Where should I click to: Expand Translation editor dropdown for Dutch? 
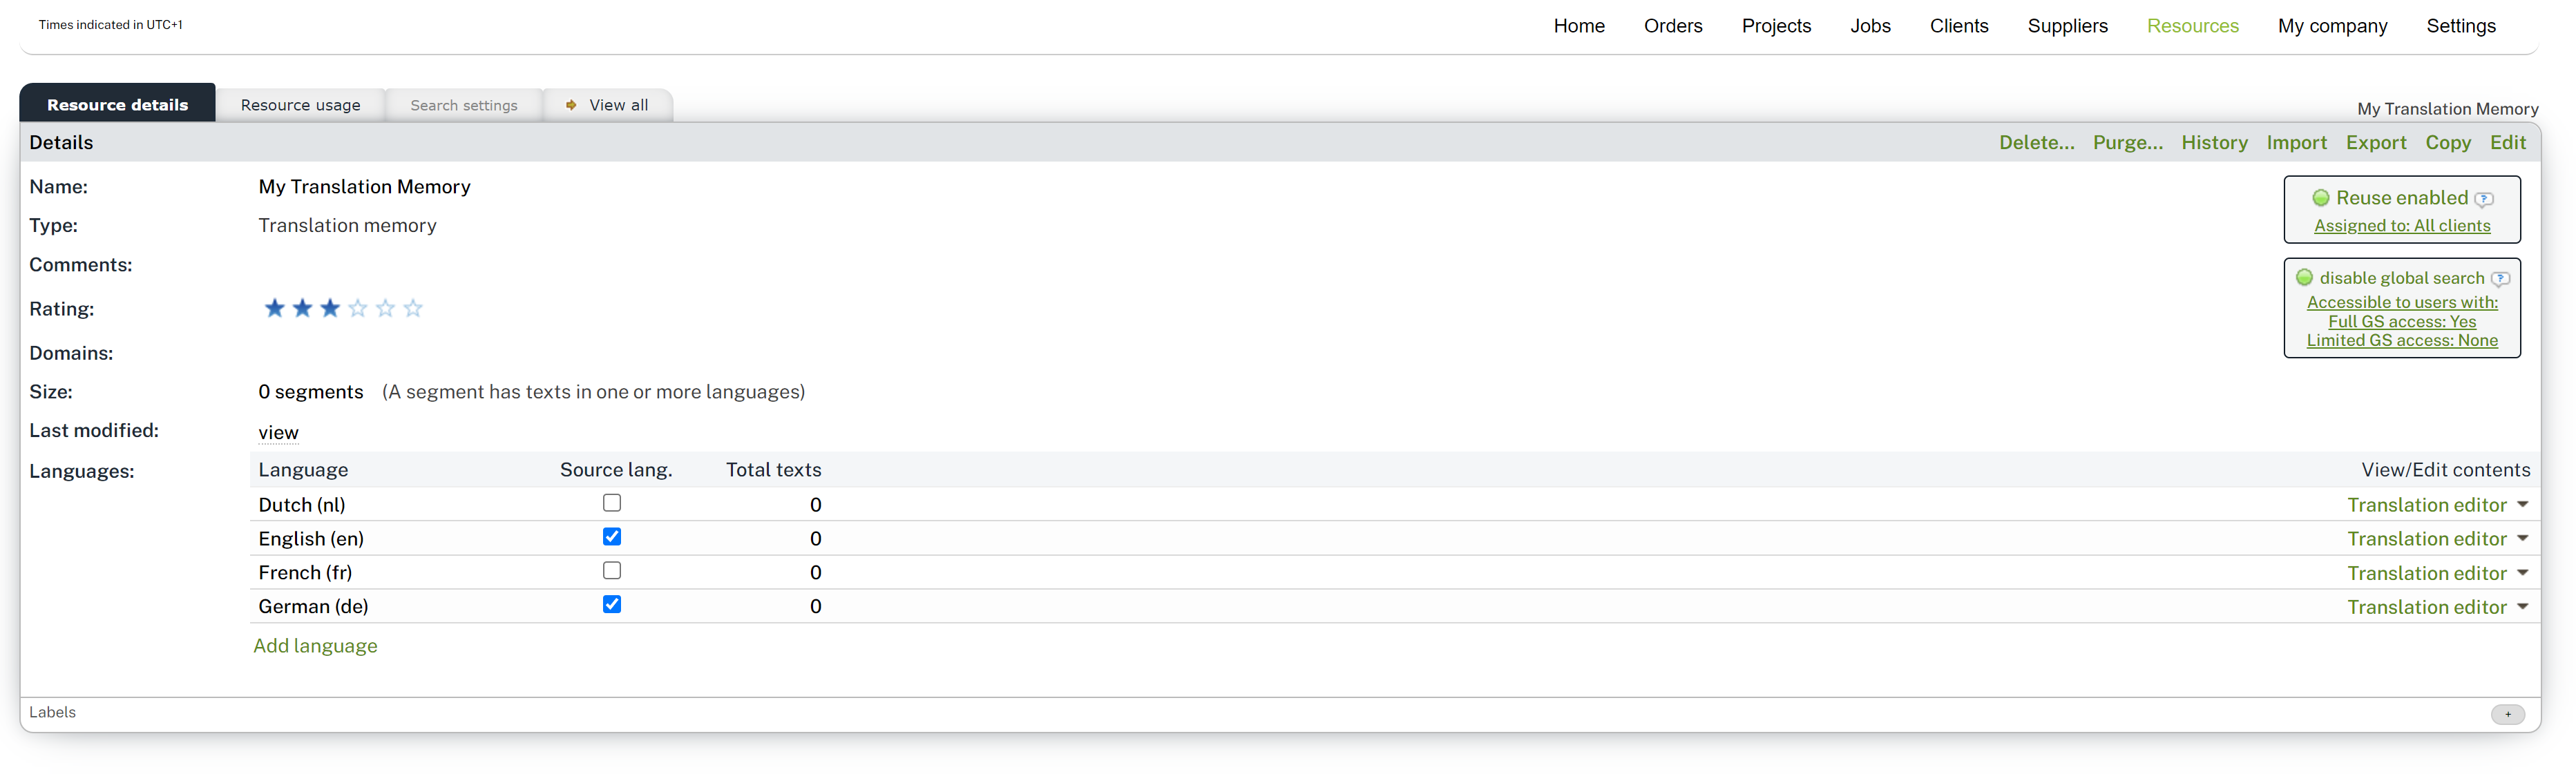click(2522, 505)
